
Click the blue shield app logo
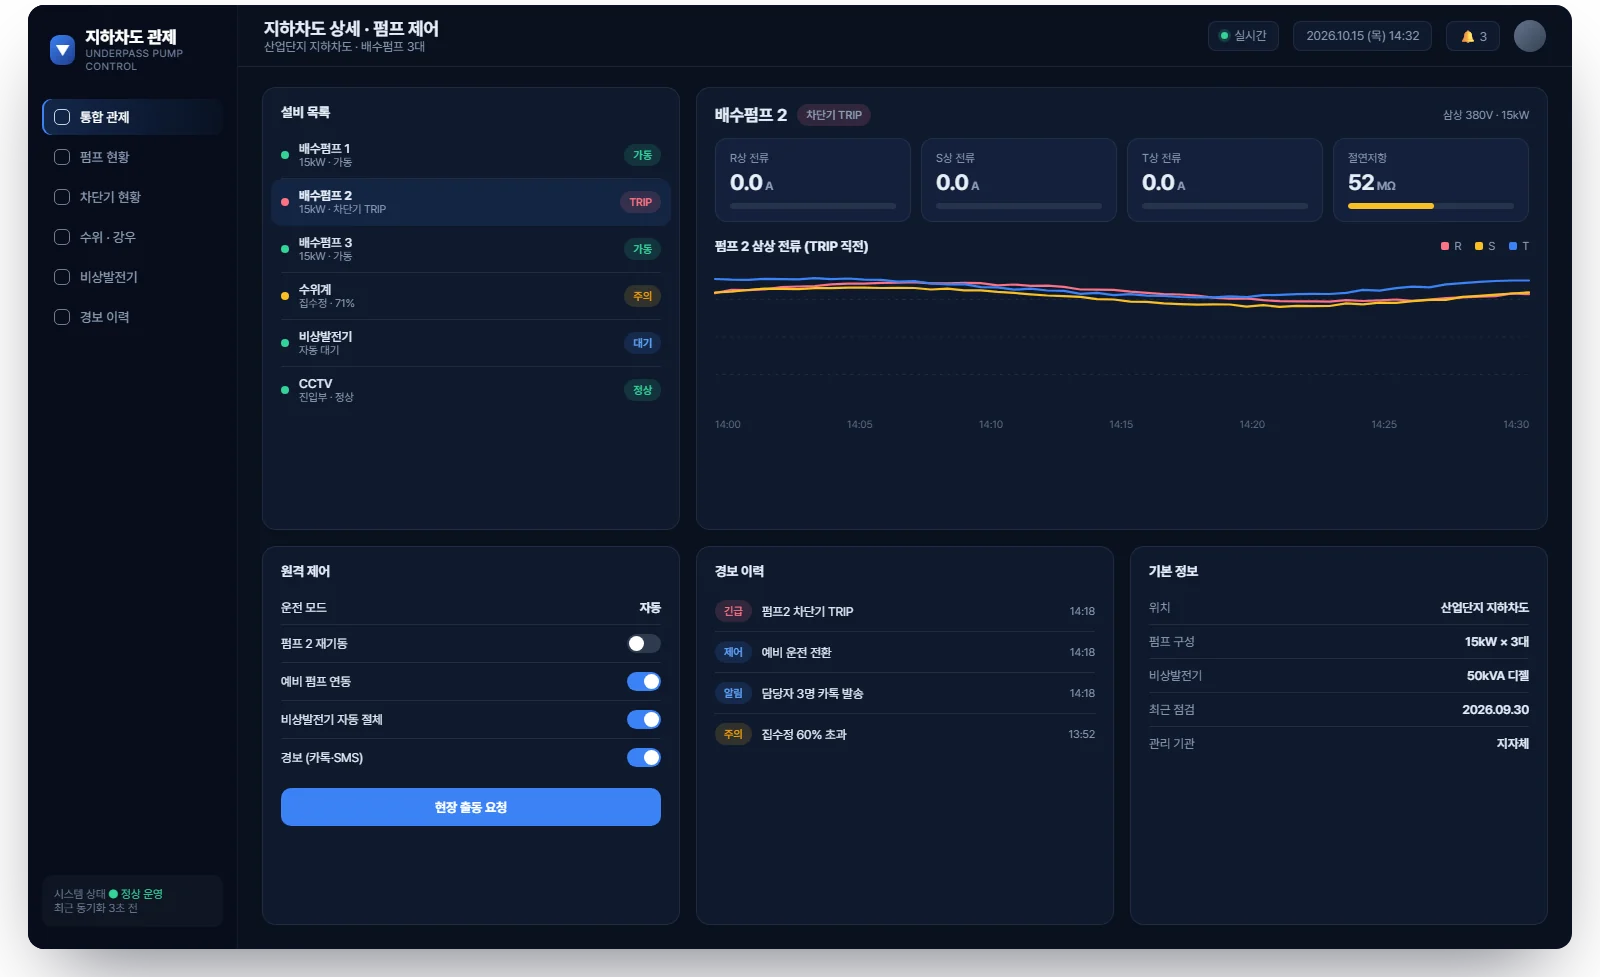[x=62, y=49]
